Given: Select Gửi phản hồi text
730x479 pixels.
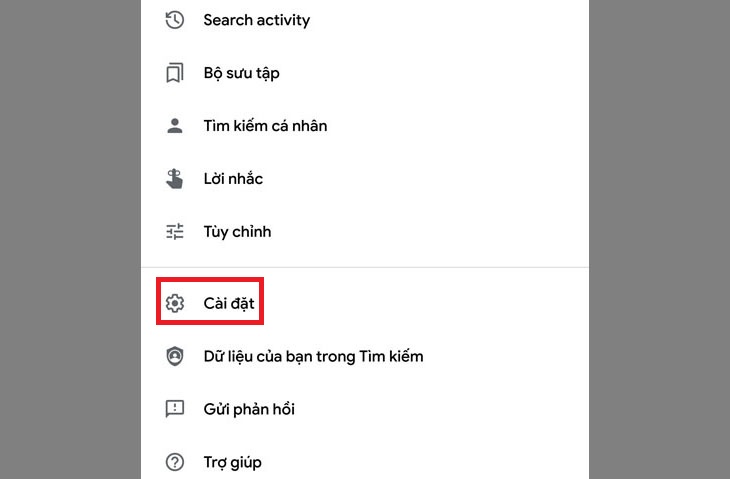Looking at the screenshot, I should coord(249,409).
